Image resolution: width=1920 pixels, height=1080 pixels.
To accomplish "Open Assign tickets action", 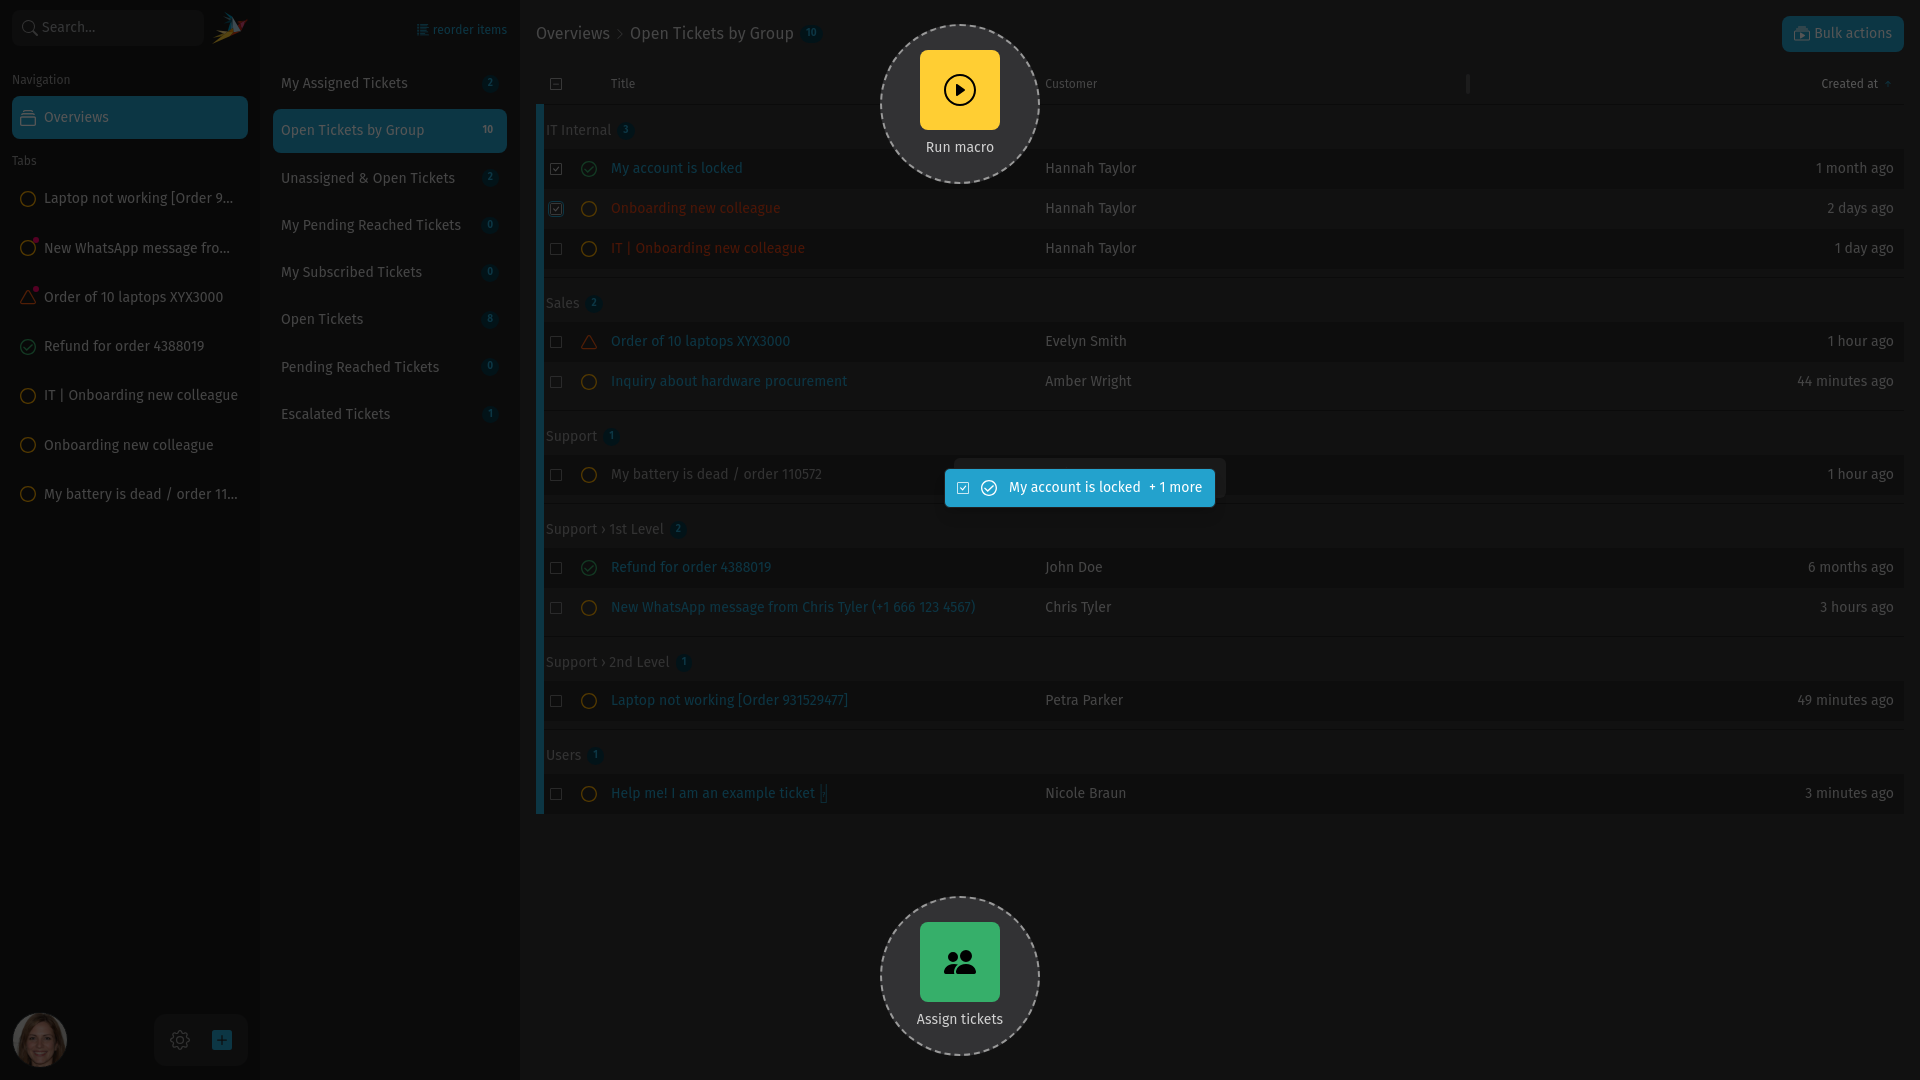I will click(959, 962).
